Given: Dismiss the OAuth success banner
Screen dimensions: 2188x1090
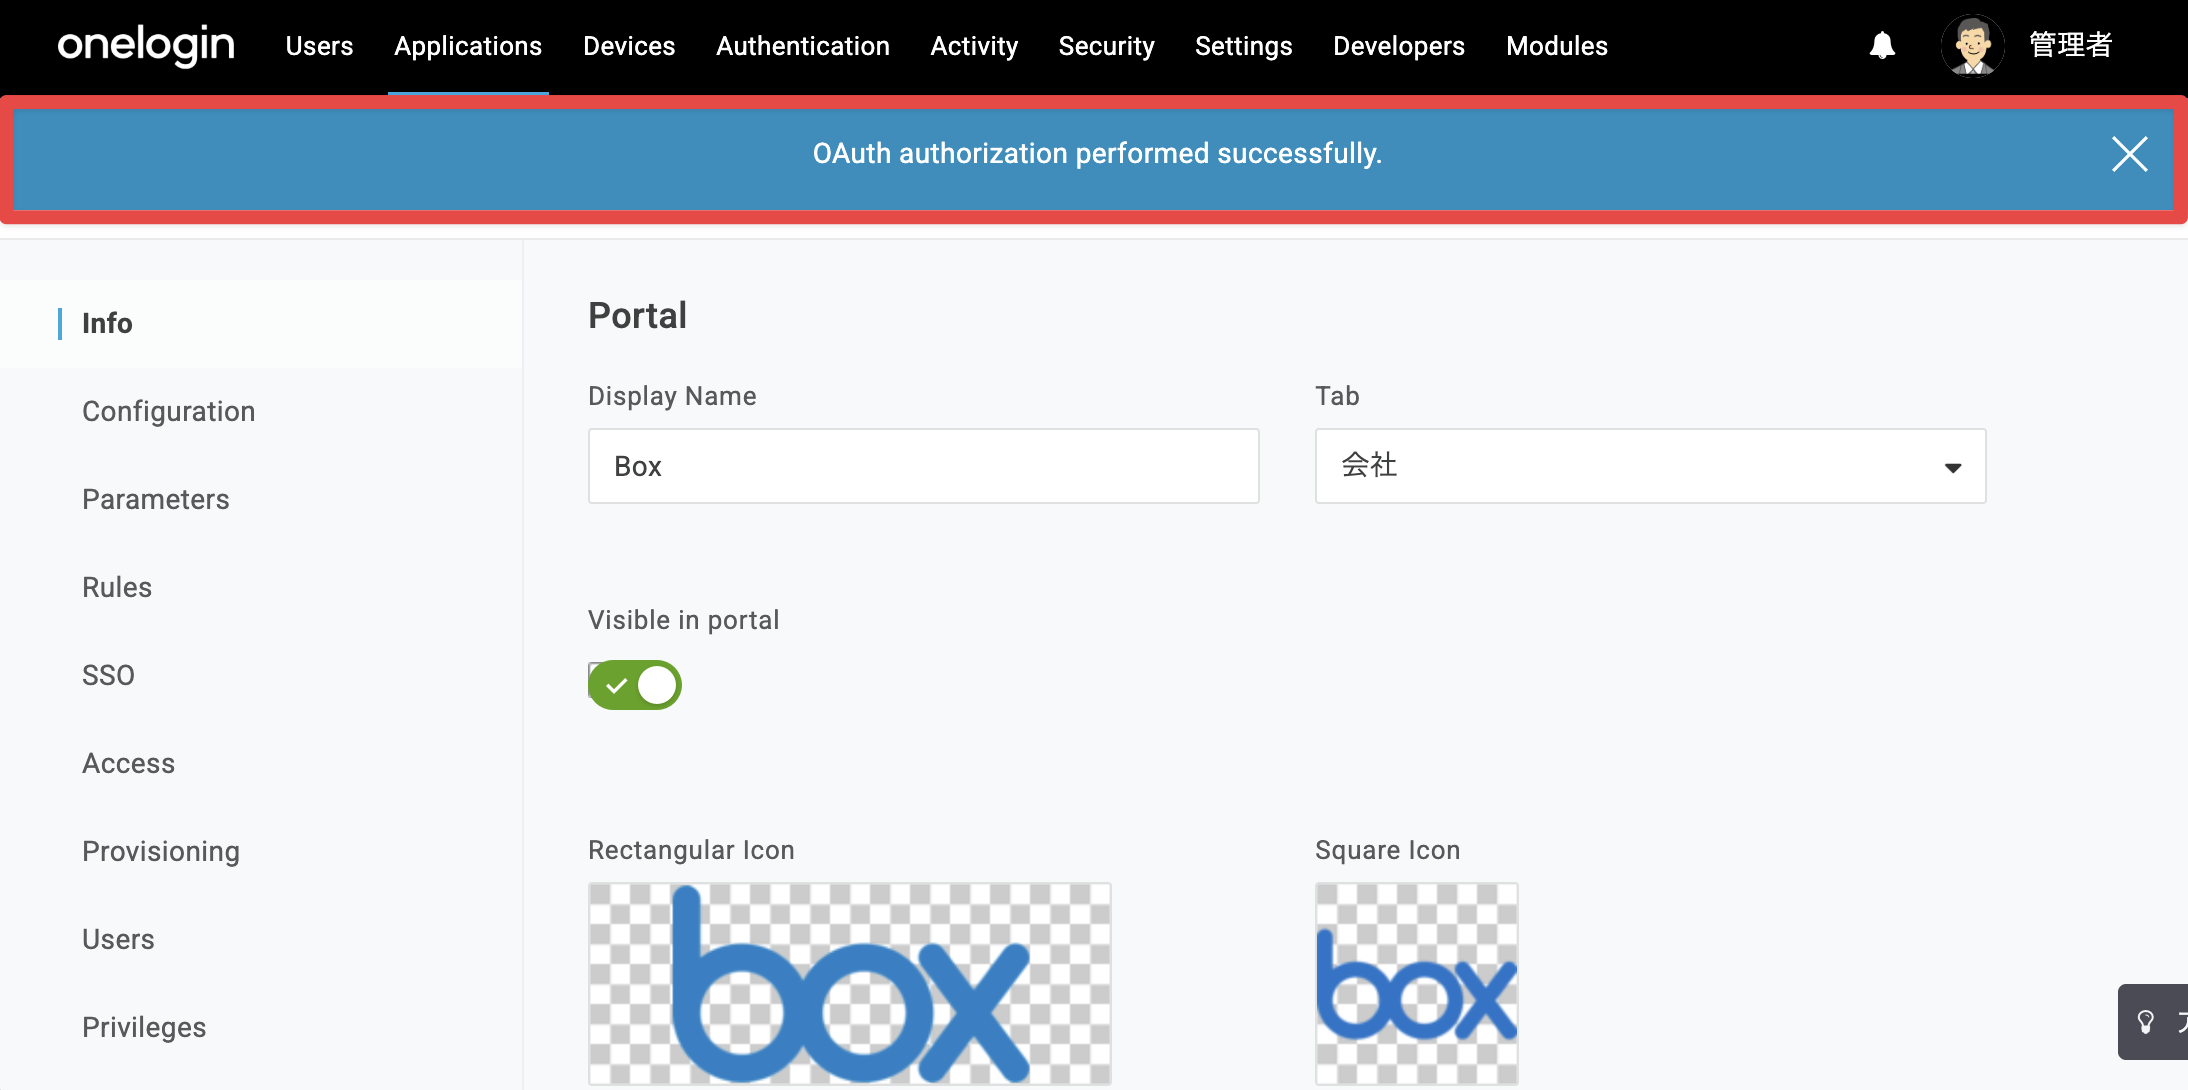Looking at the screenshot, I should pyautogui.click(x=2129, y=154).
